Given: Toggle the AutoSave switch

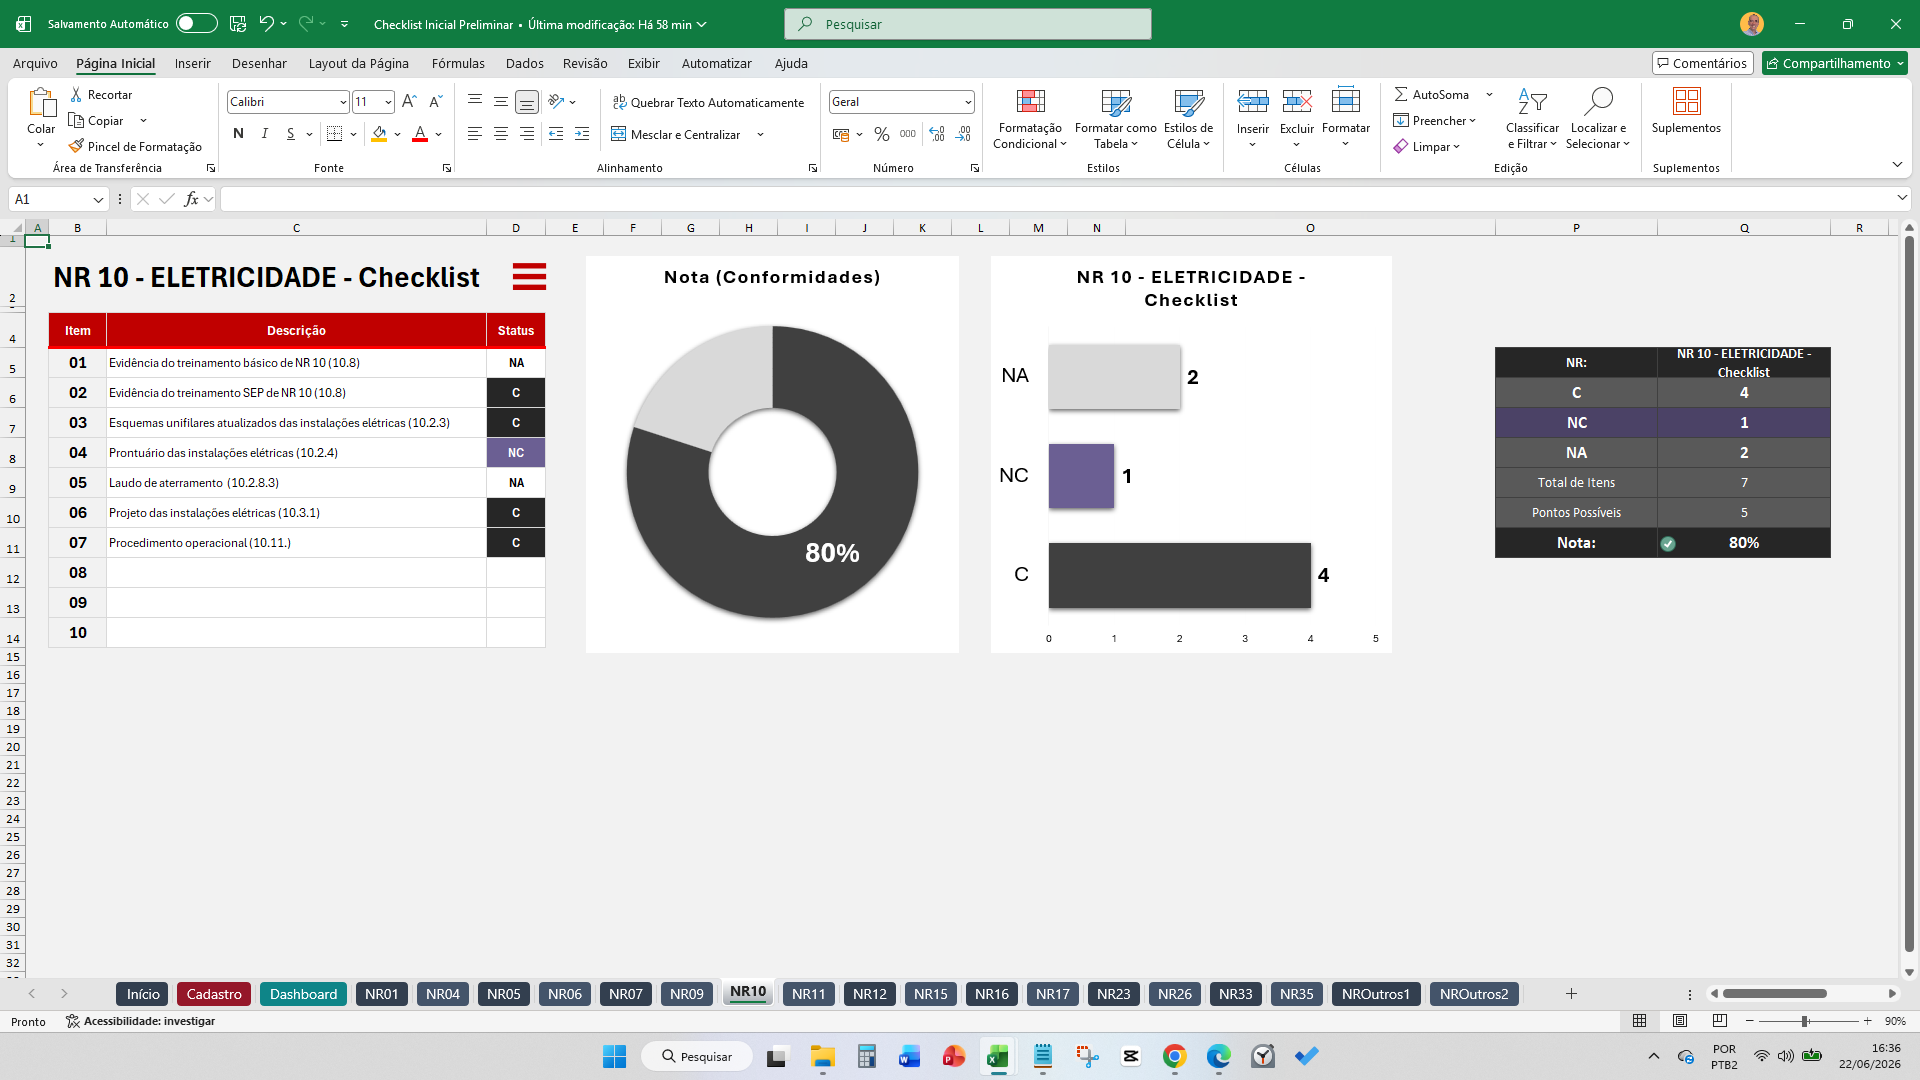Looking at the screenshot, I should [x=197, y=23].
